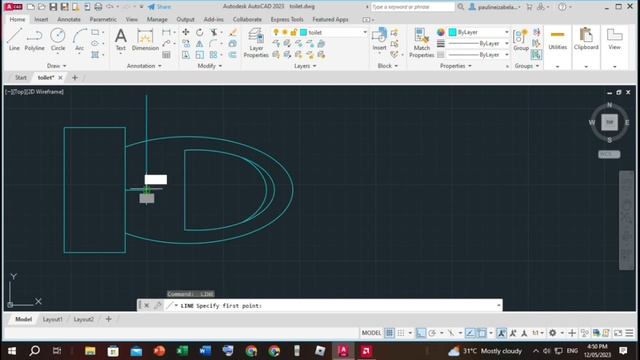Toggle Clean Screen in status bar
The width and height of the screenshot is (640, 360).
tap(618, 333)
